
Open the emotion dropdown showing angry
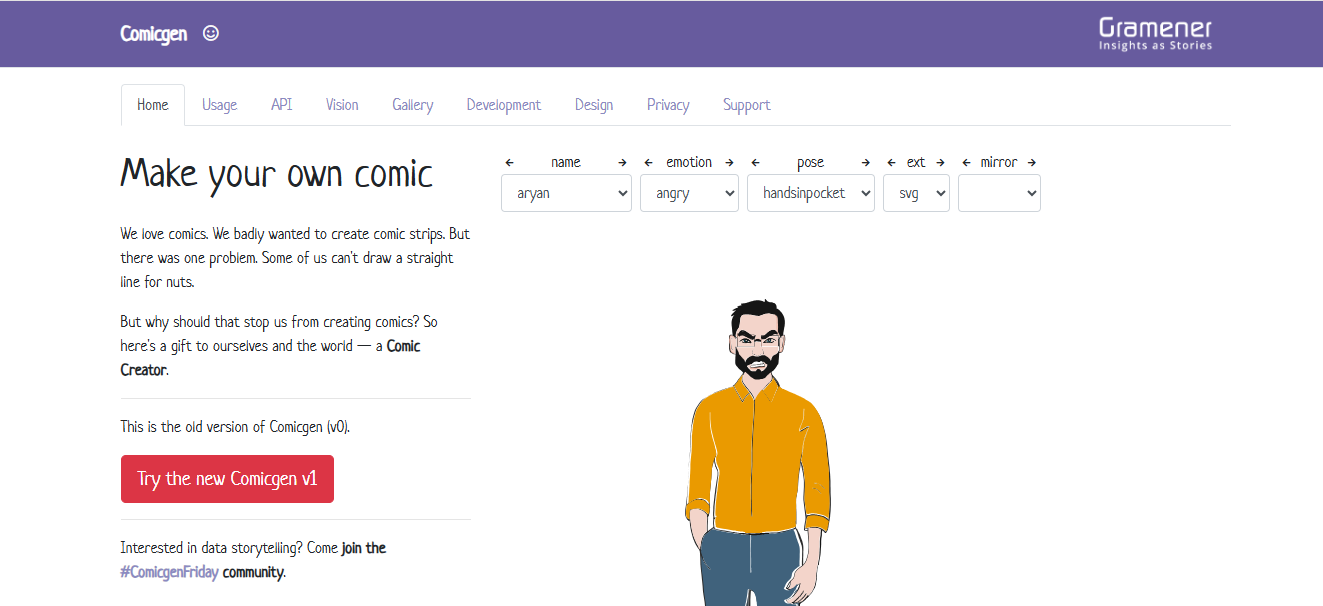click(689, 193)
